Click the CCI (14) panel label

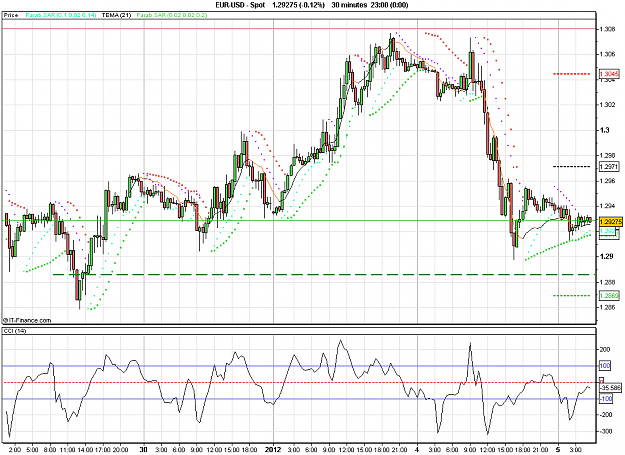(14, 331)
